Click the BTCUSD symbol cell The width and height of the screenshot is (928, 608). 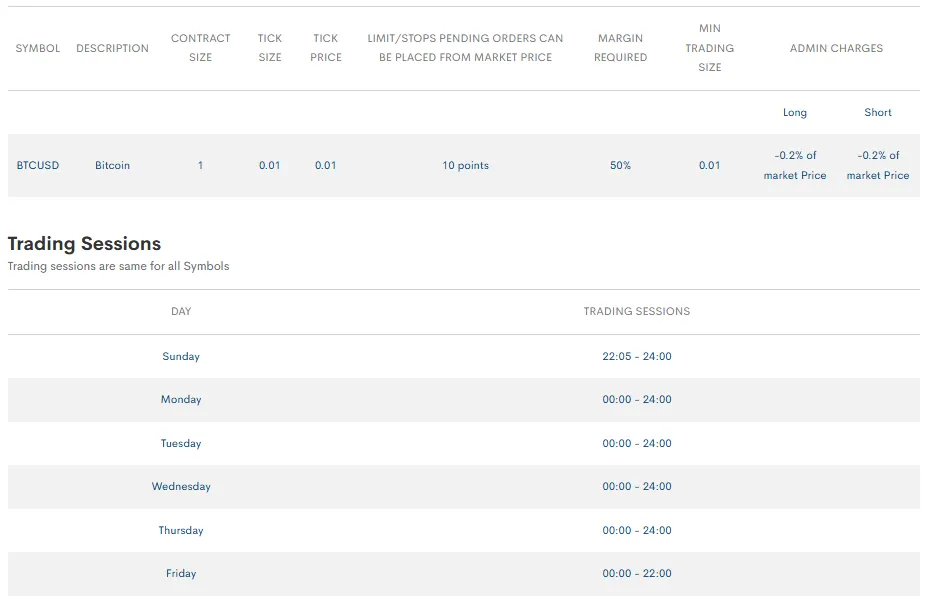38,165
